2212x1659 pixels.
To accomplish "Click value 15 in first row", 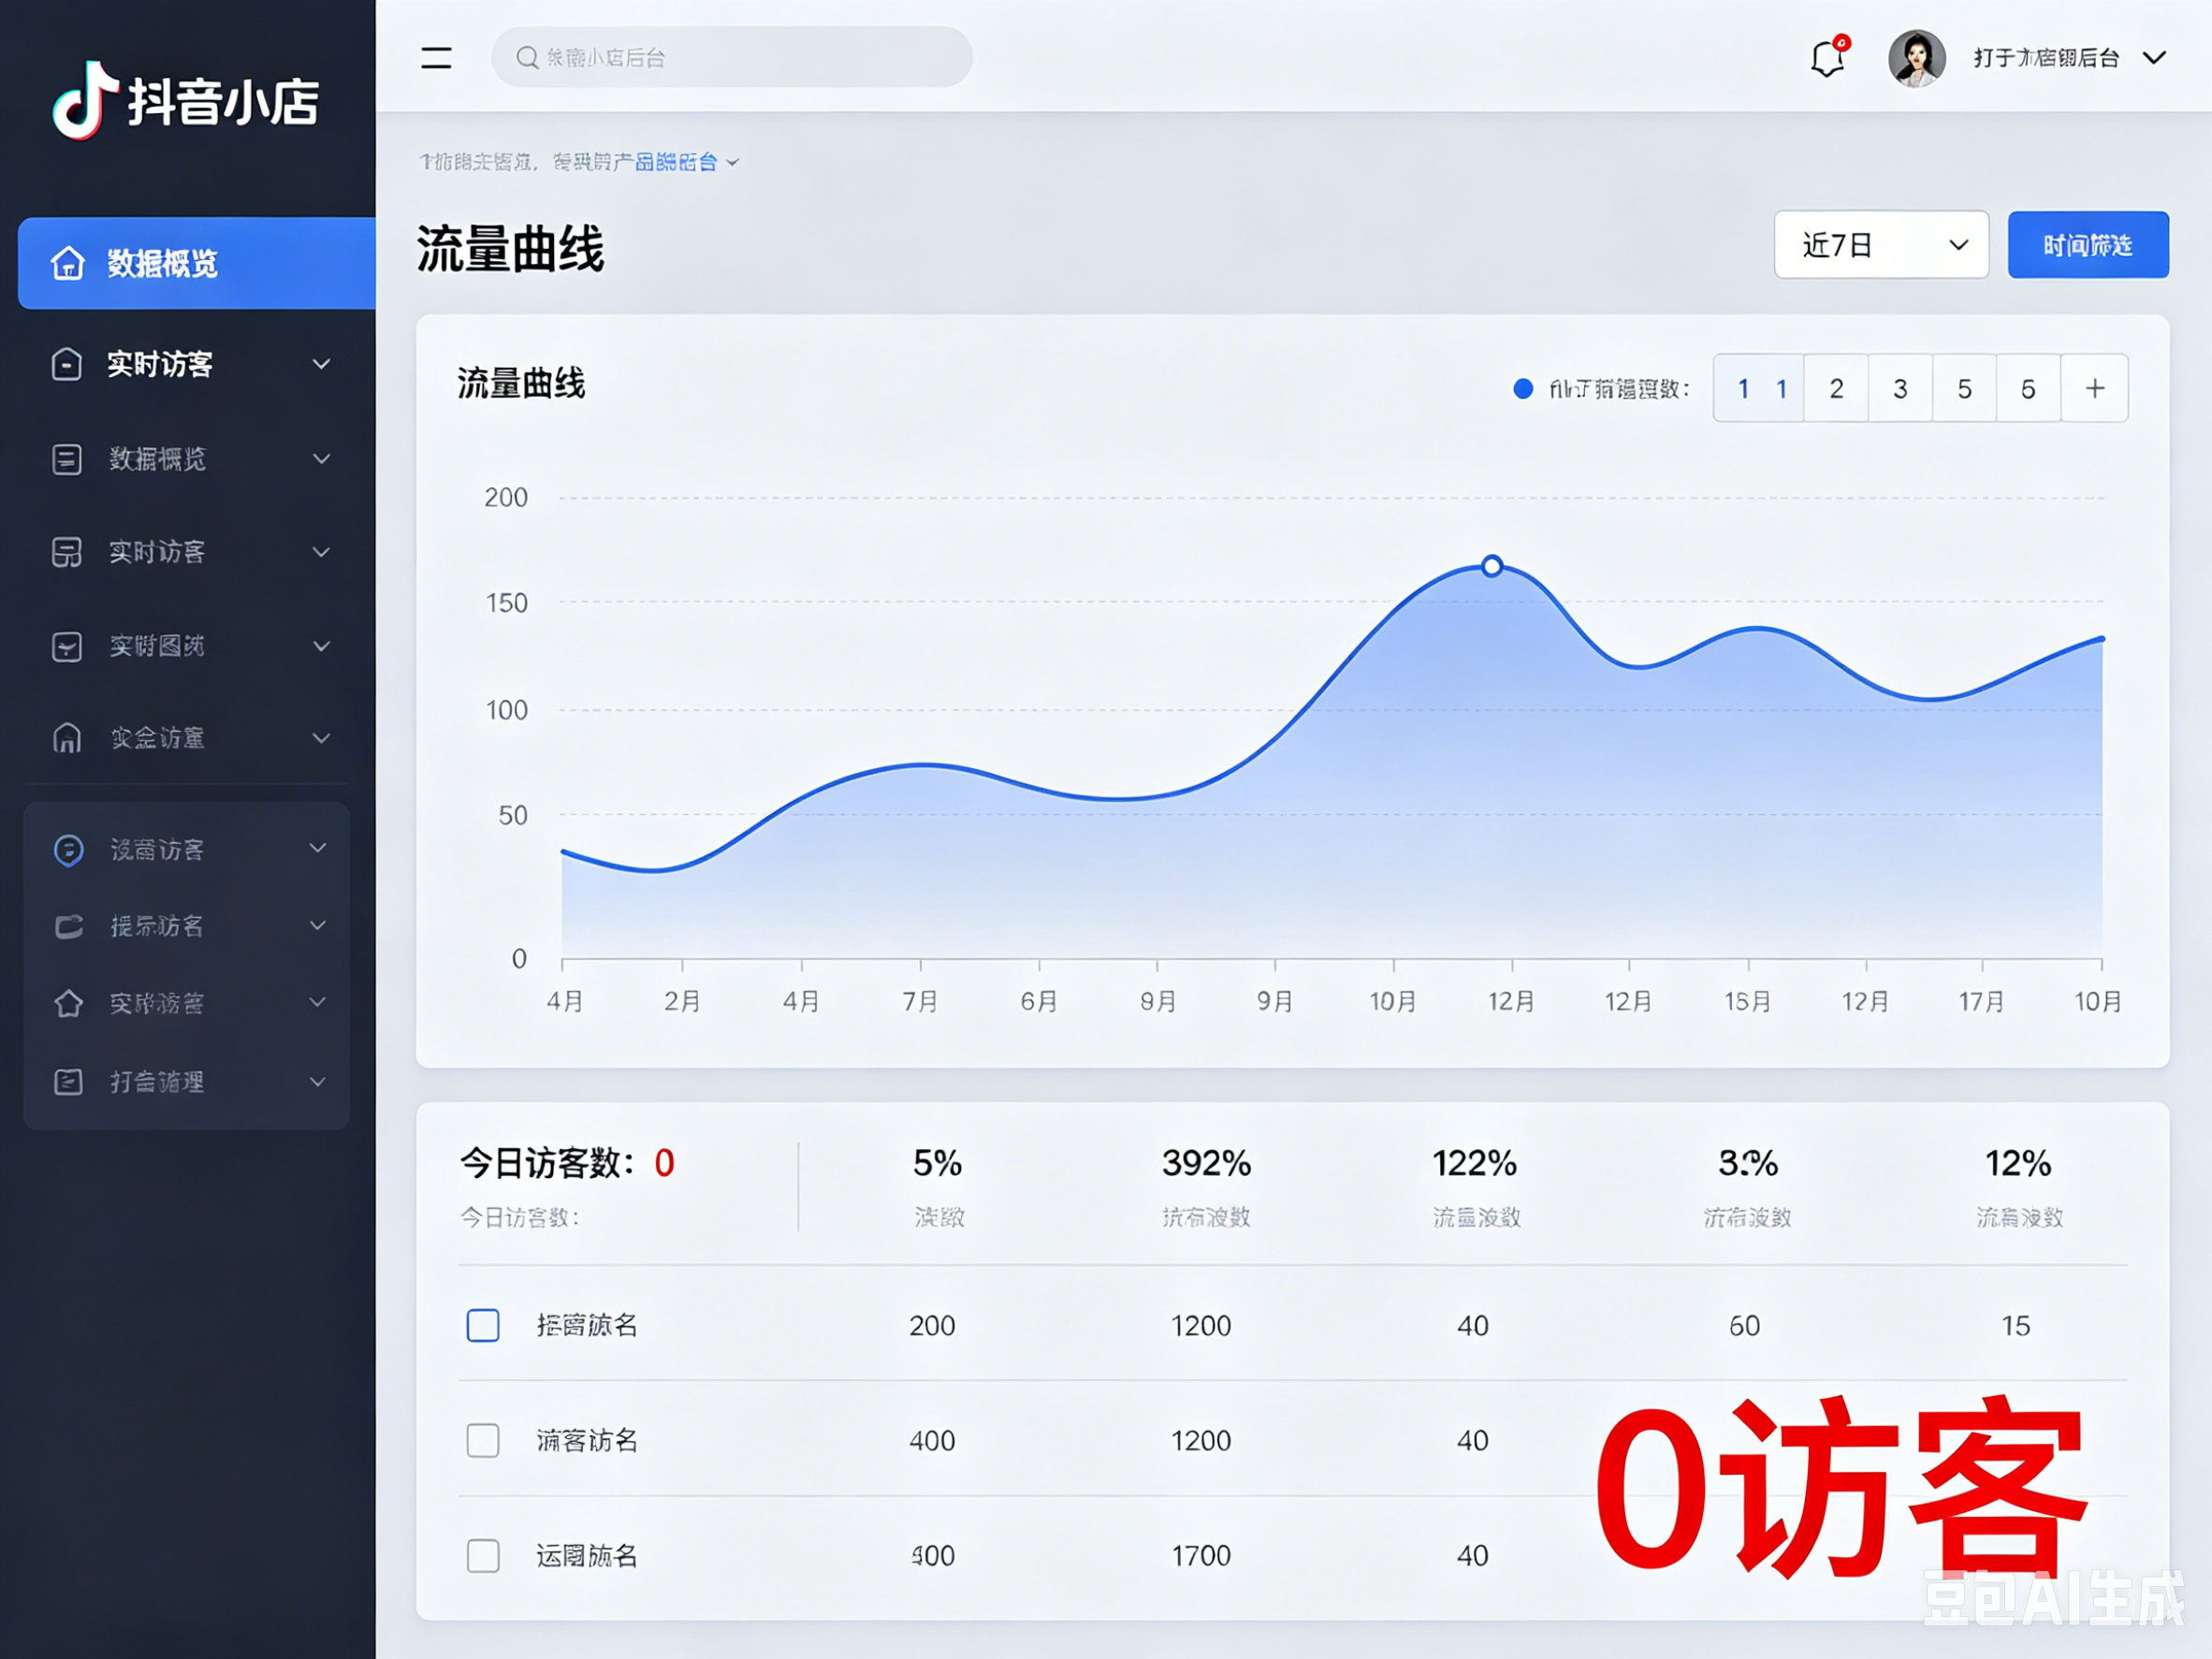I will 2016,1325.
